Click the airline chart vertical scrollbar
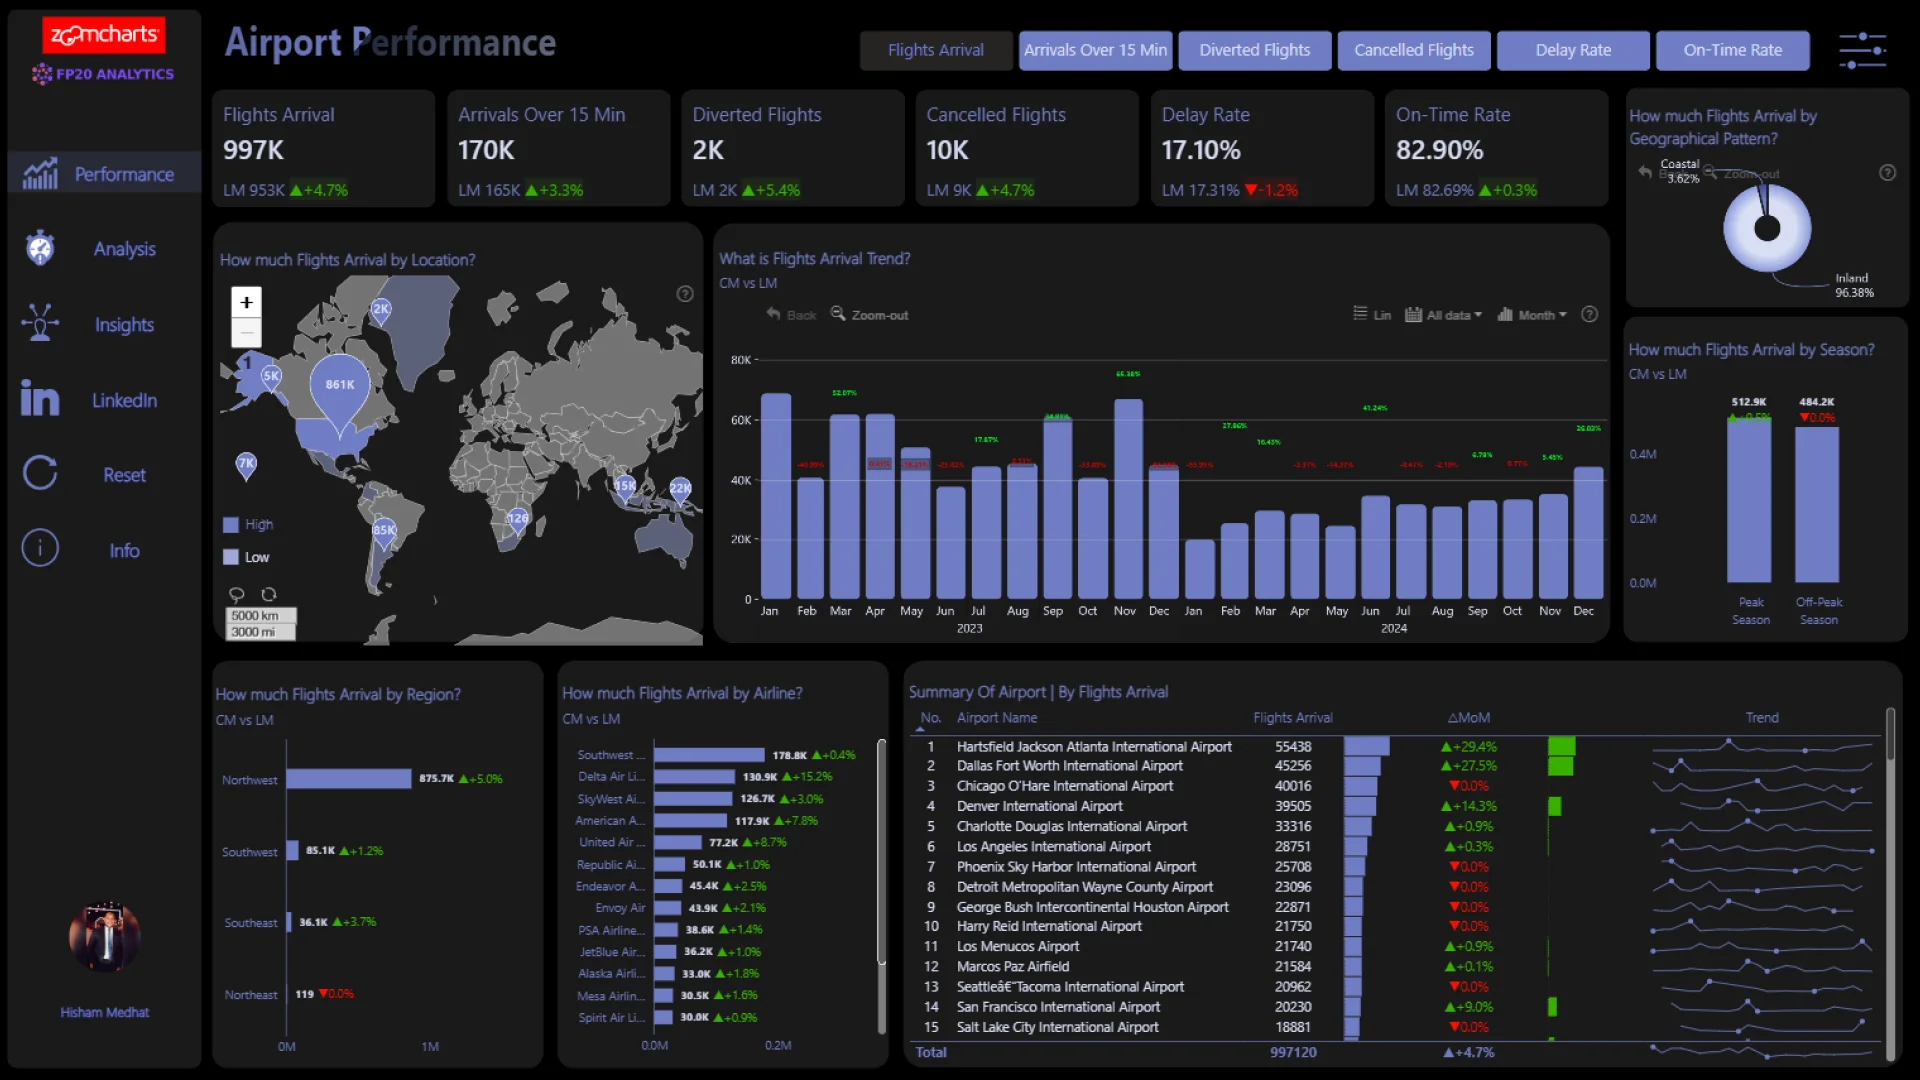This screenshot has width=1920, height=1080. (881, 852)
